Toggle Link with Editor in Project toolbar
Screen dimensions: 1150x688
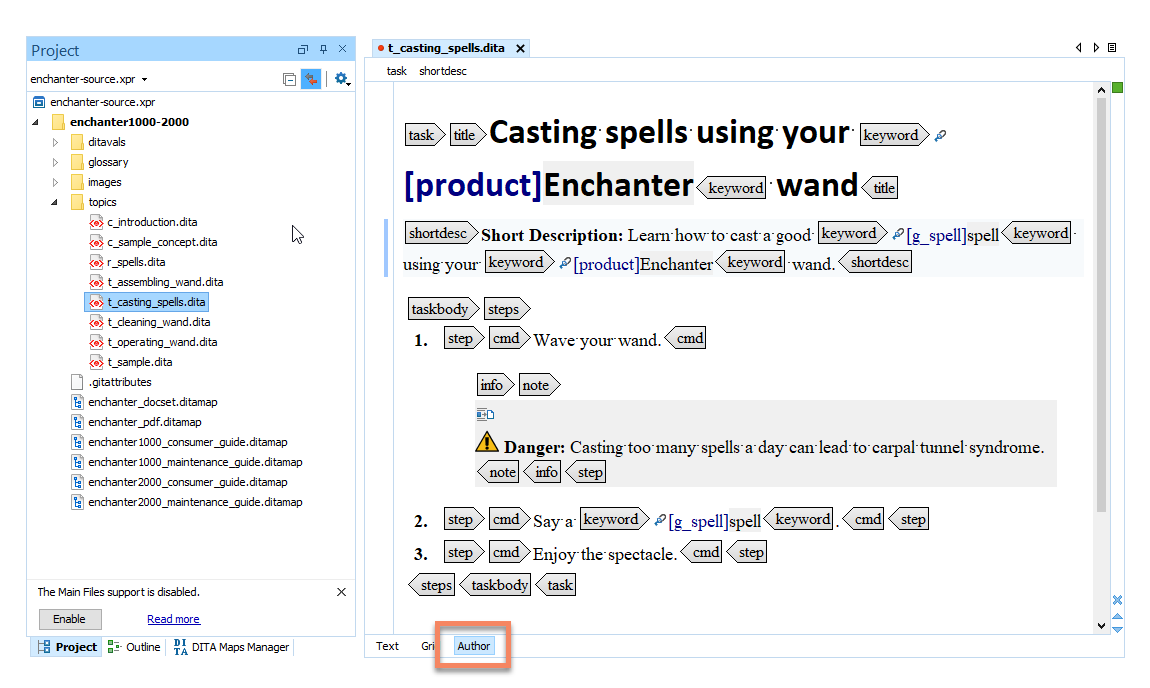tap(311, 79)
